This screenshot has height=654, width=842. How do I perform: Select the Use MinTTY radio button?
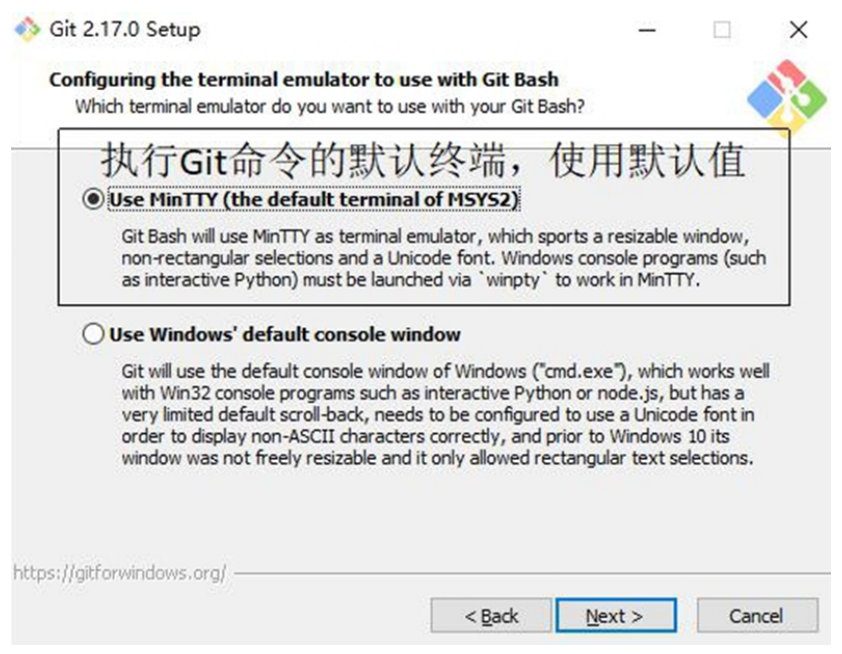[x=93, y=199]
